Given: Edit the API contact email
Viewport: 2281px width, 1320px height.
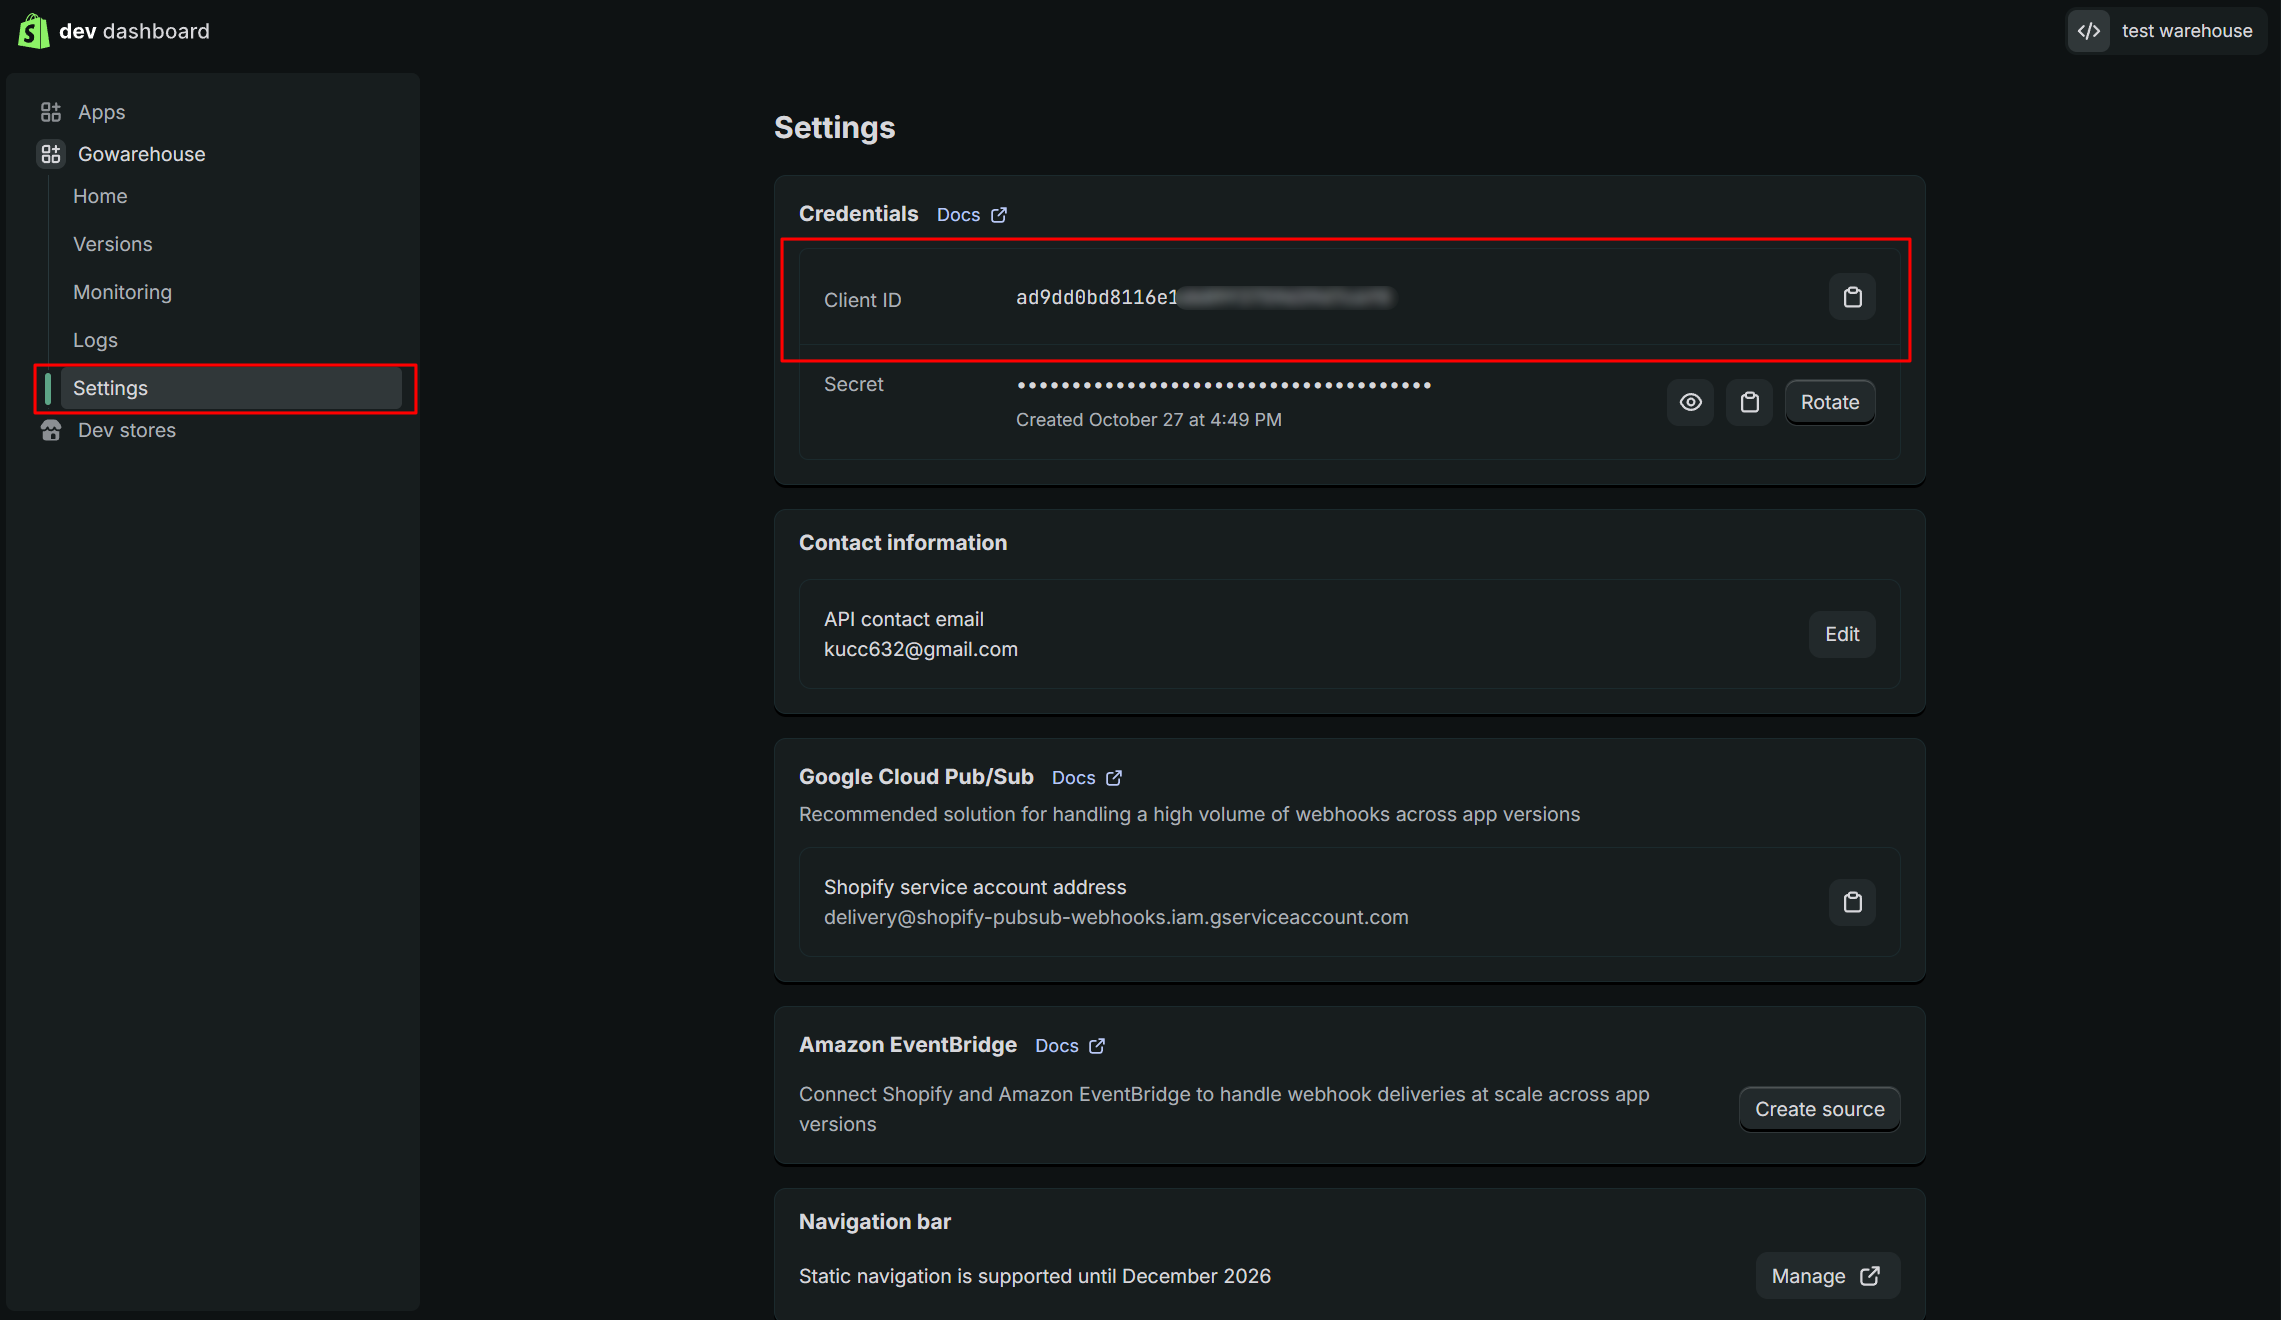Looking at the screenshot, I should (1841, 634).
